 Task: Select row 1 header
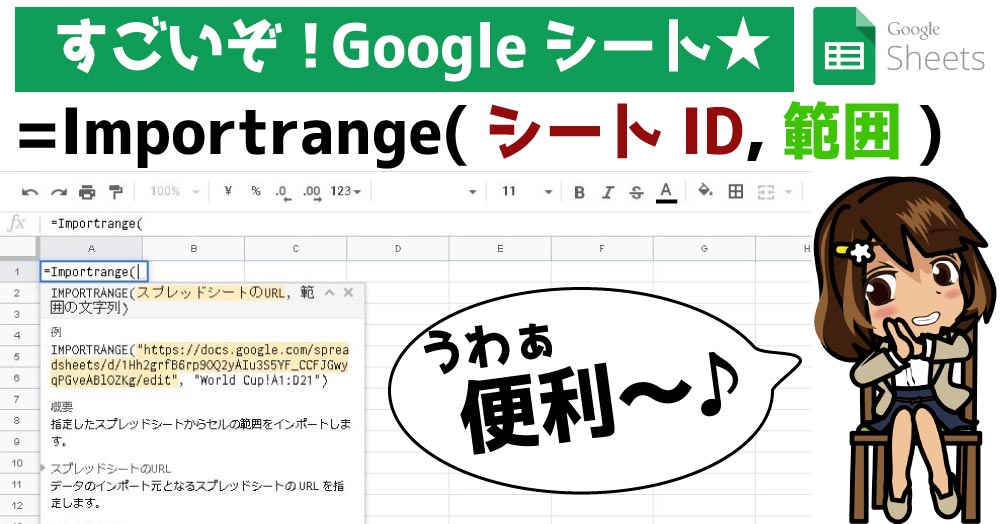point(17,272)
